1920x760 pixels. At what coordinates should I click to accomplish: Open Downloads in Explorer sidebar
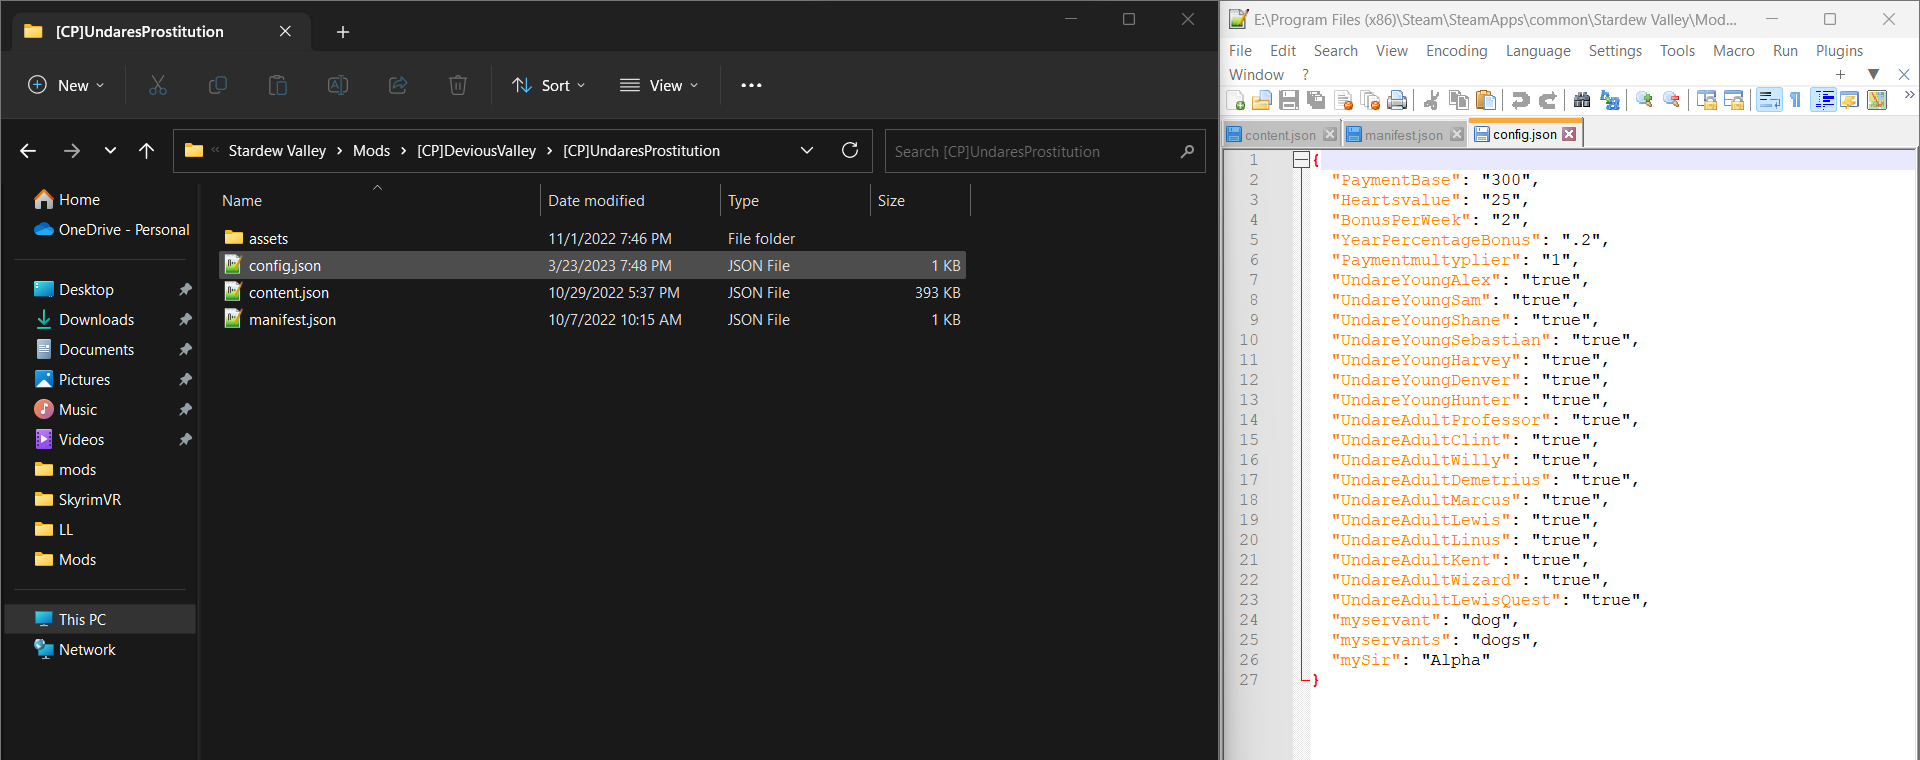click(x=96, y=320)
